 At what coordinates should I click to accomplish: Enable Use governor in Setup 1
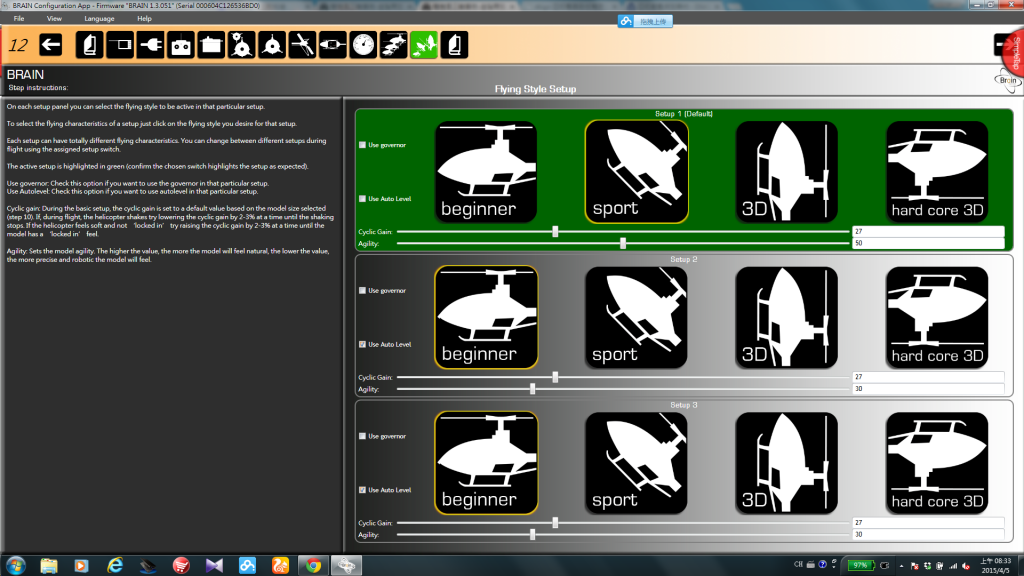(x=362, y=145)
